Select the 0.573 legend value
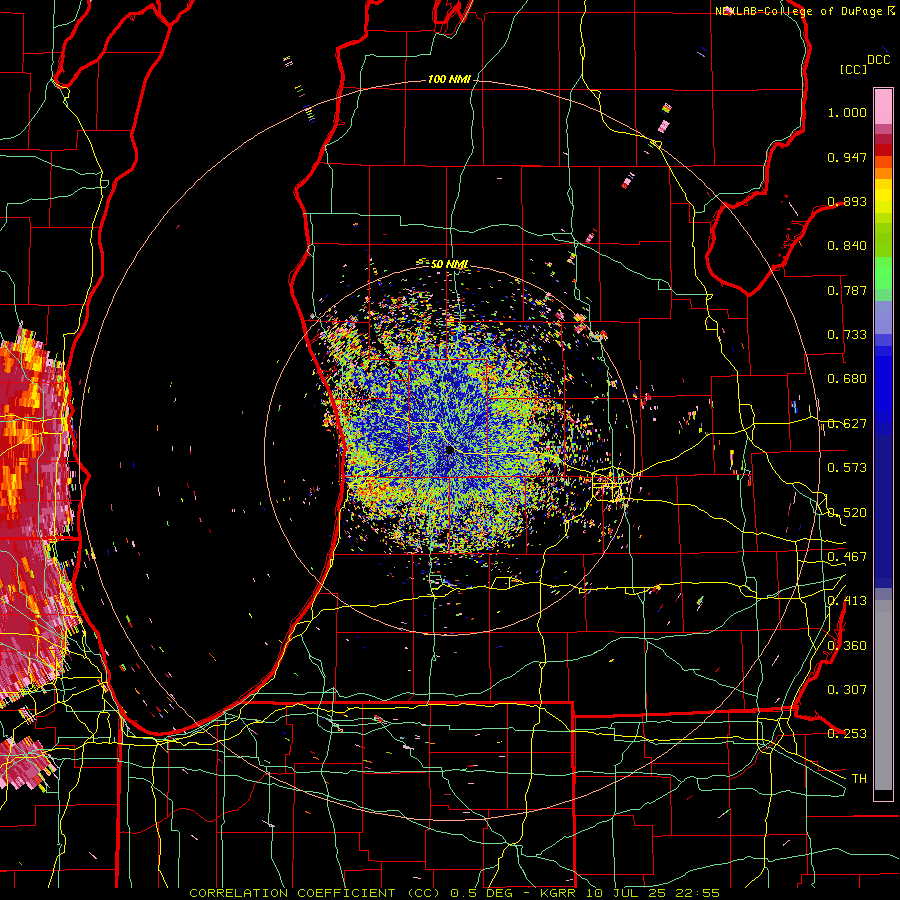Screen dimensions: 900x900 tap(847, 468)
